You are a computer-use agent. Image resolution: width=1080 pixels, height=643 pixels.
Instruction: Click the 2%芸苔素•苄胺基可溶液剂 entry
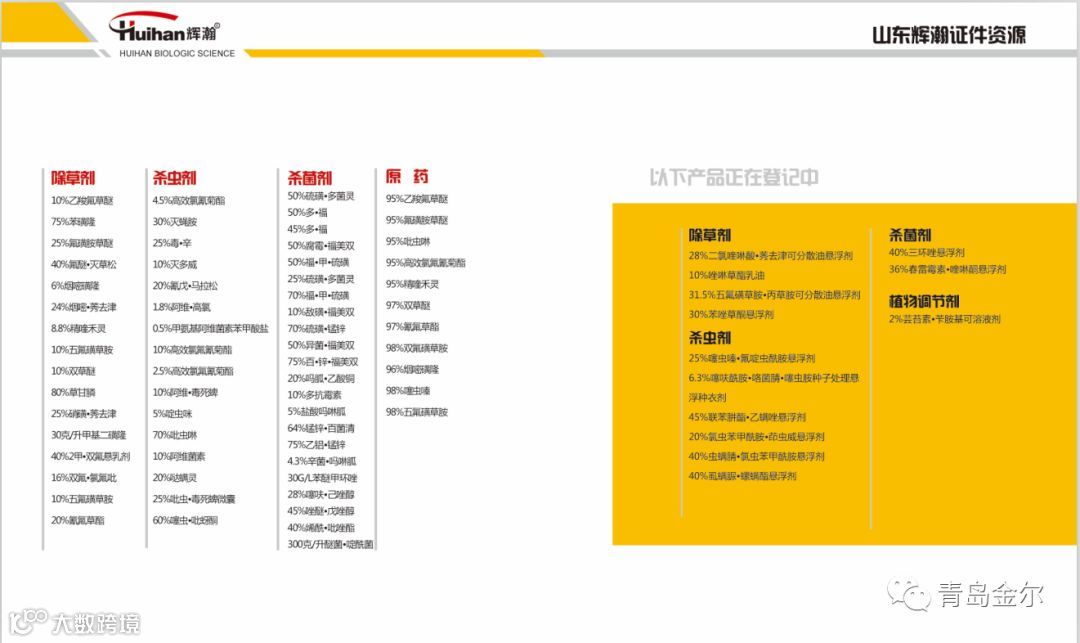point(944,319)
